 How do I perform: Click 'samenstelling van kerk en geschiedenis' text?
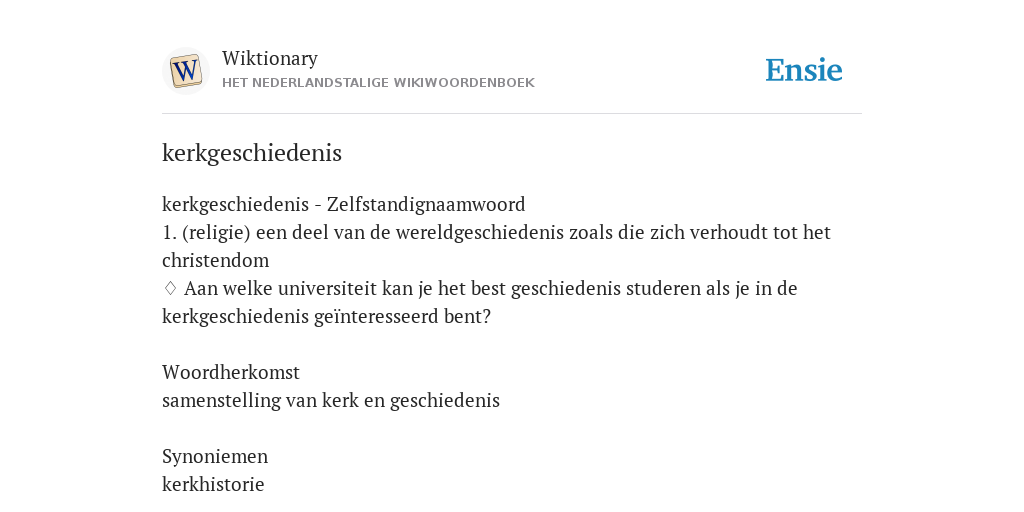pyautogui.click(x=330, y=400)
